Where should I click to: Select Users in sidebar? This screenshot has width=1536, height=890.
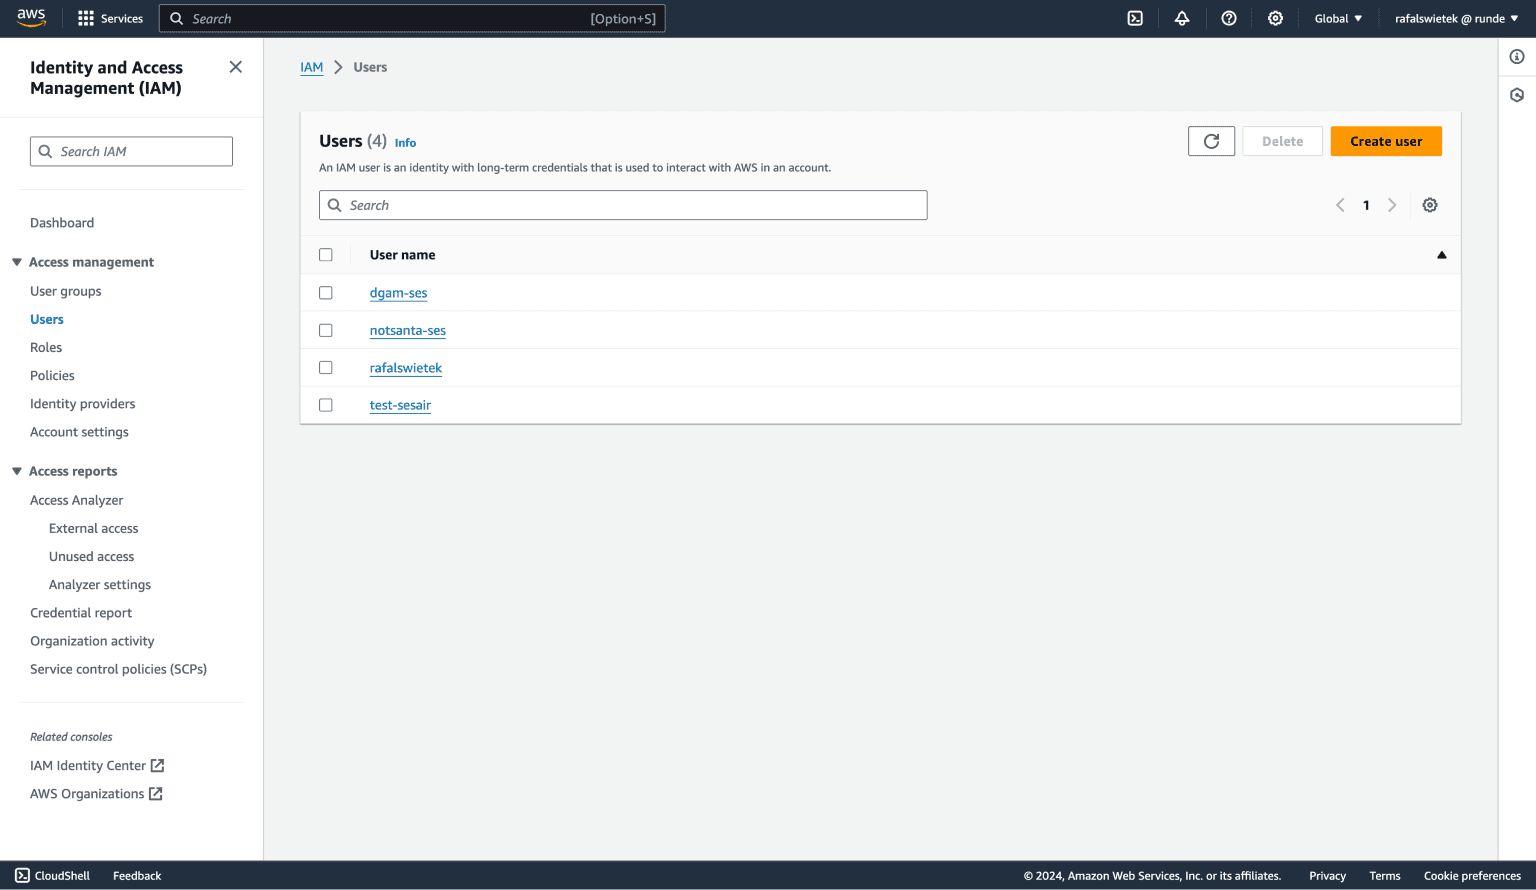[47, 319]
